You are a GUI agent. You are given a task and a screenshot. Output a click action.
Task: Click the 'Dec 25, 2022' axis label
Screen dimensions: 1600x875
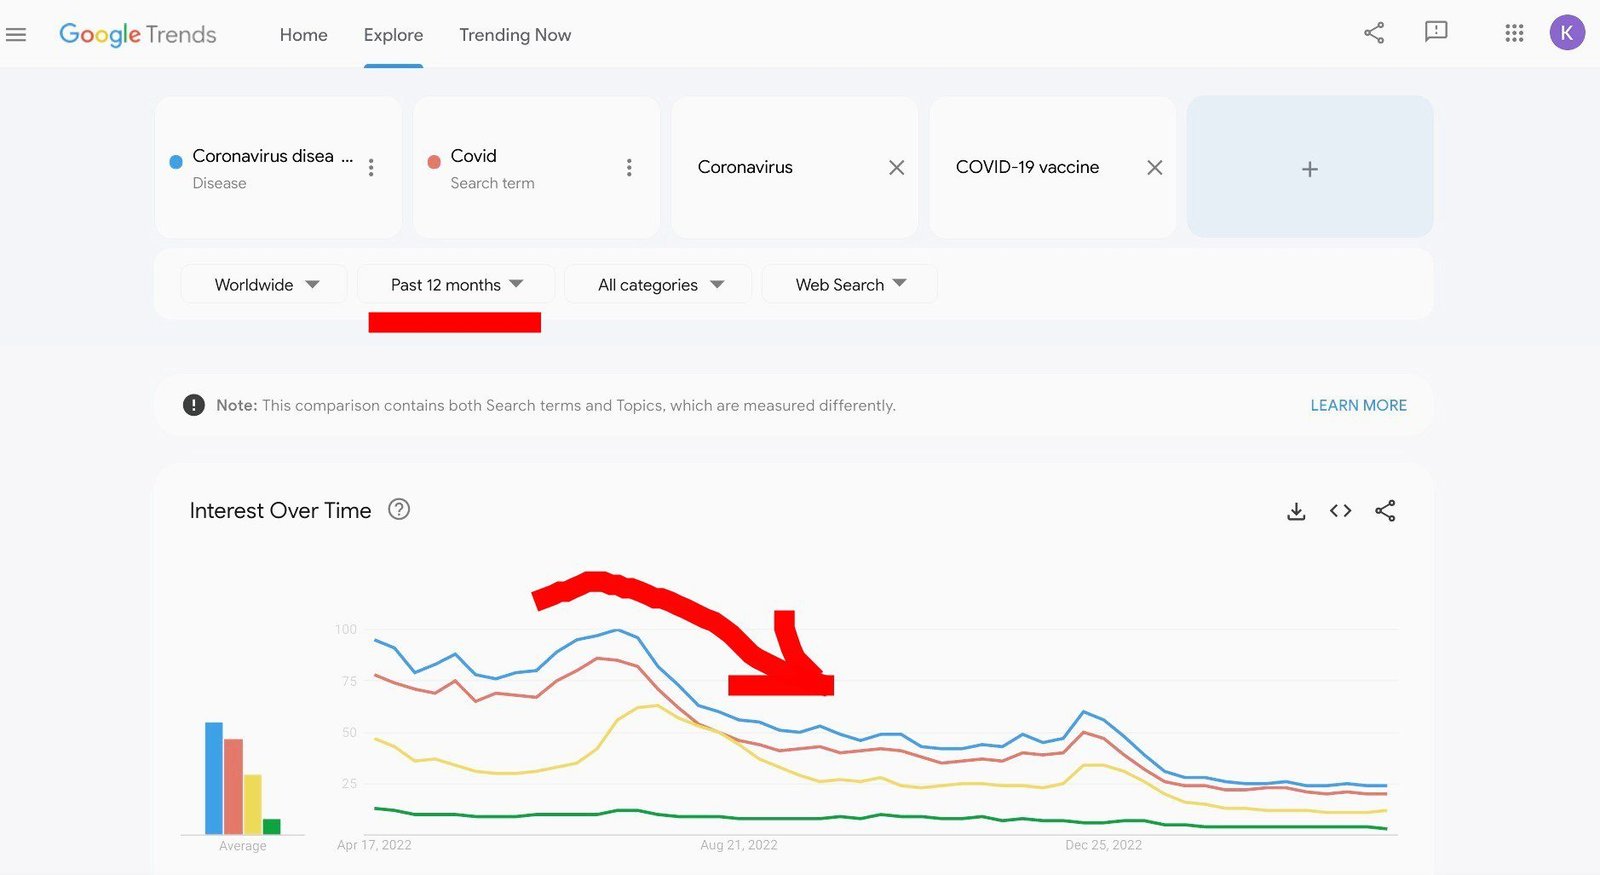(x=1104, y=845)
